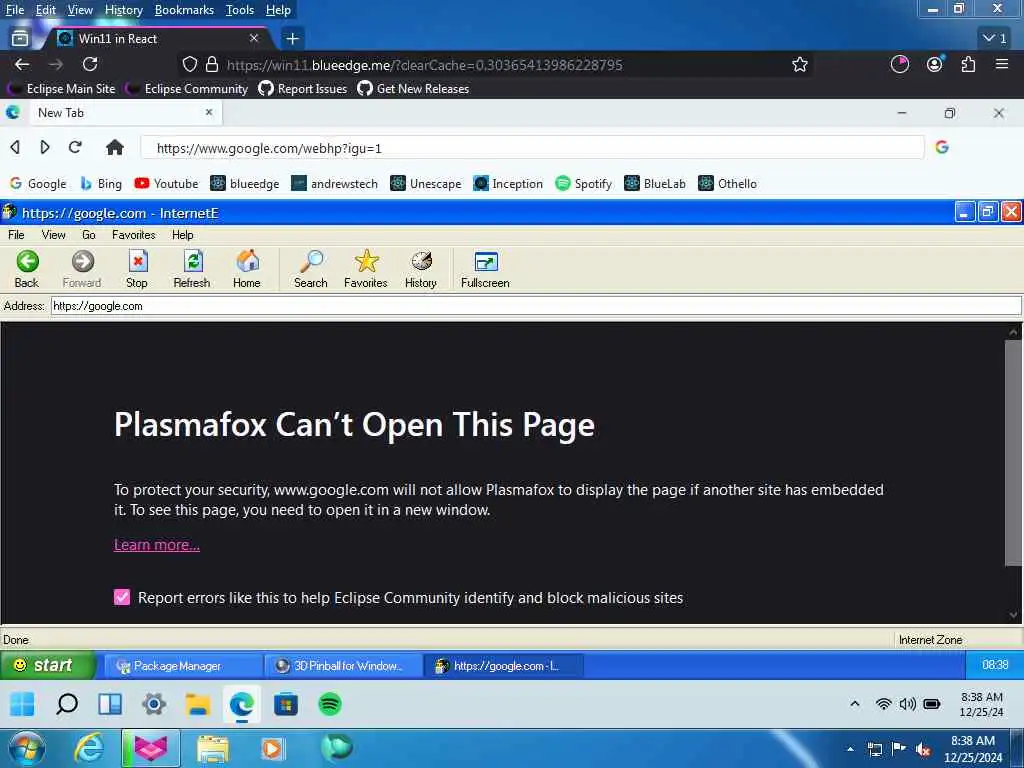Open Internet Explorer on Windows 7 taskbar
The height and width of the screenshot is (768, 1024).
pos(88,748)
